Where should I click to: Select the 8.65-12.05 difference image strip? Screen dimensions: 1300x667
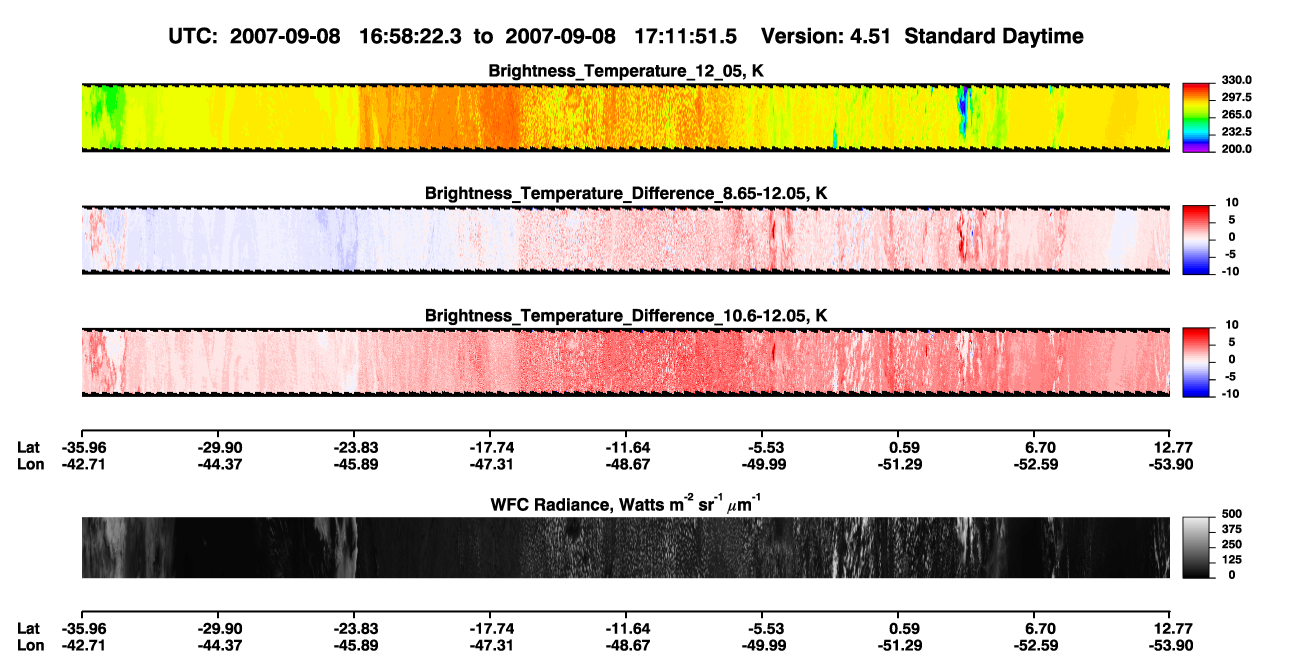tap(625, 240)
